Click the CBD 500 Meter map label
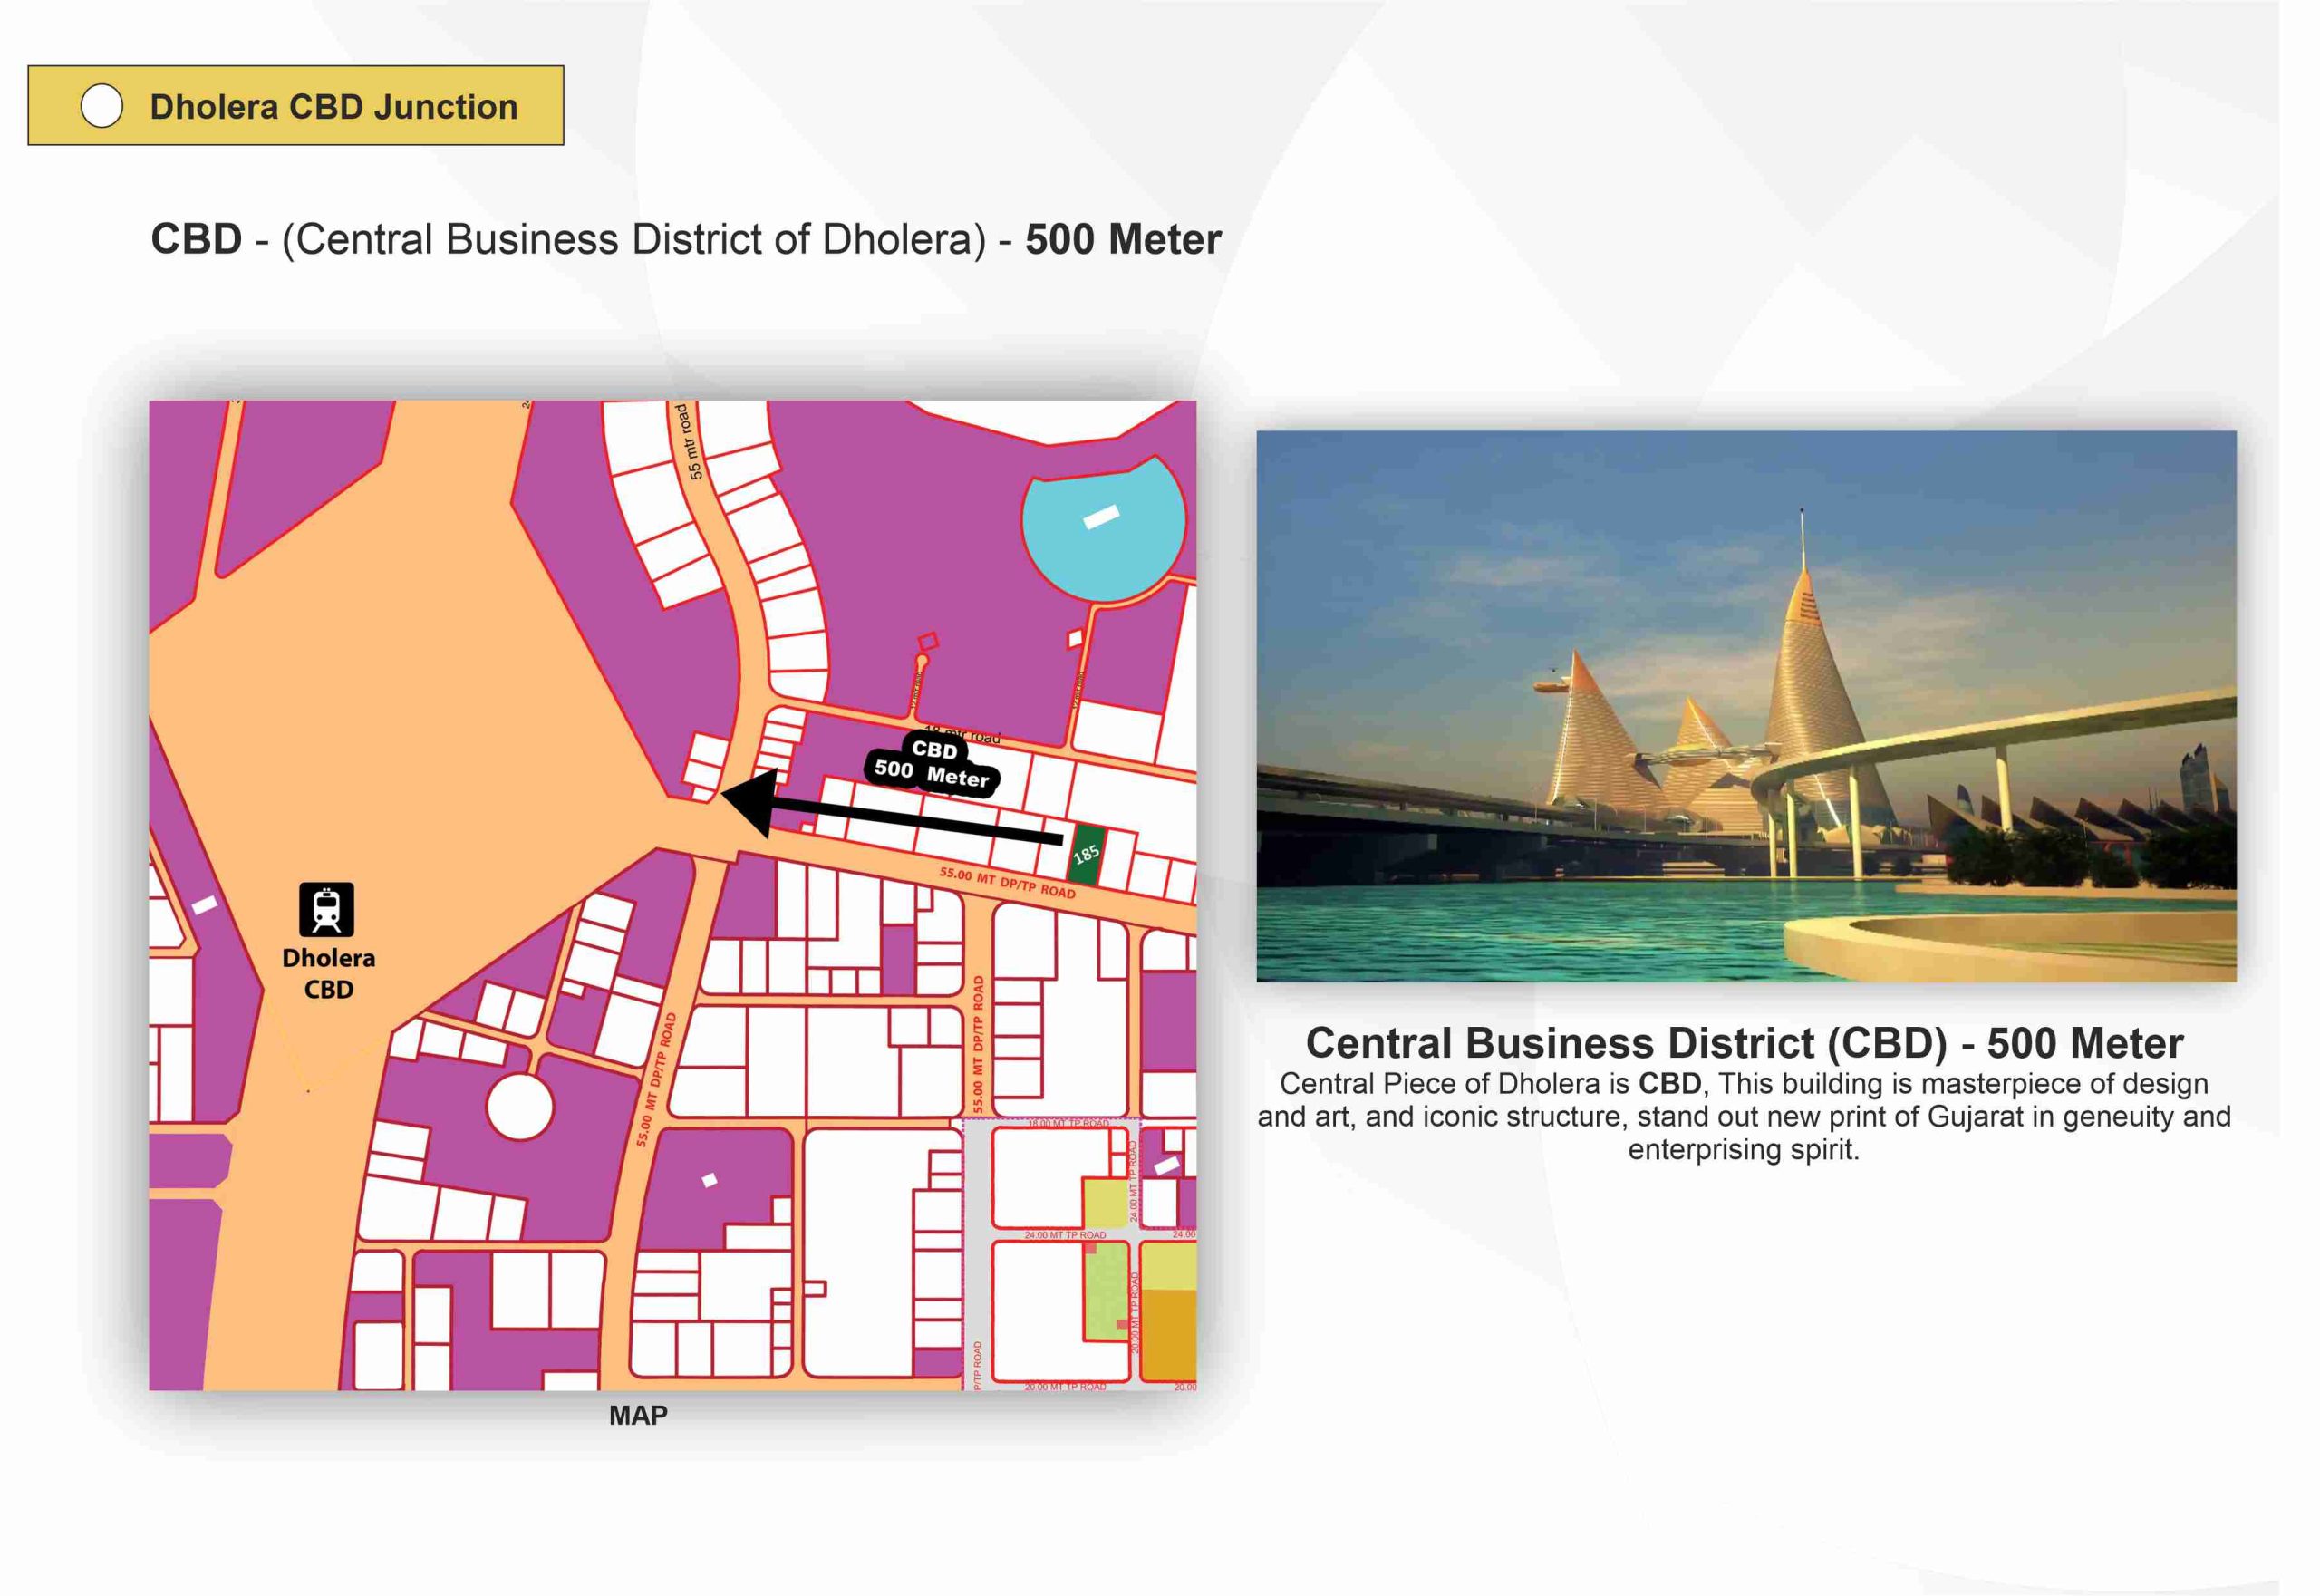The image size is (2320, 1596). pyautogui.click(x=932, y=764)
